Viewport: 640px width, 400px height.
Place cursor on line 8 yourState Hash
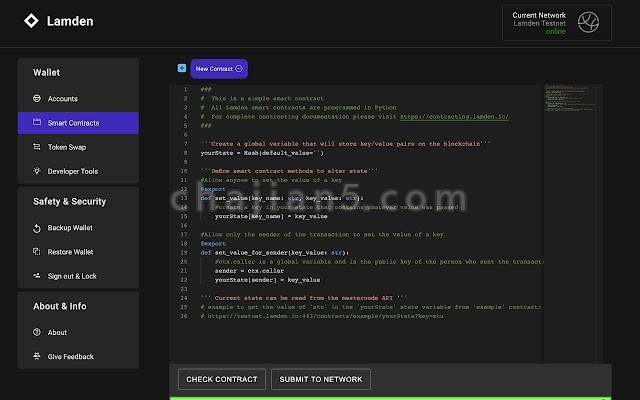click(262, 153)
